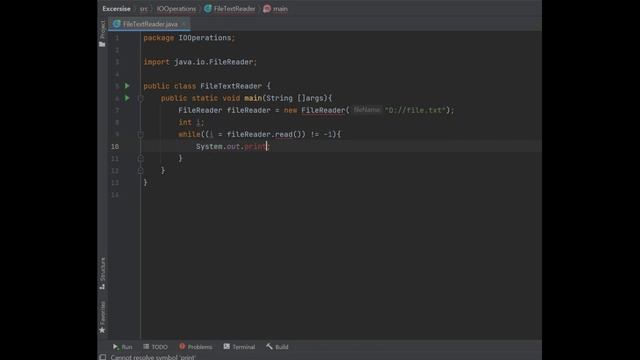
Task: Open the Run tool window
Action: [x=122, y=347]
